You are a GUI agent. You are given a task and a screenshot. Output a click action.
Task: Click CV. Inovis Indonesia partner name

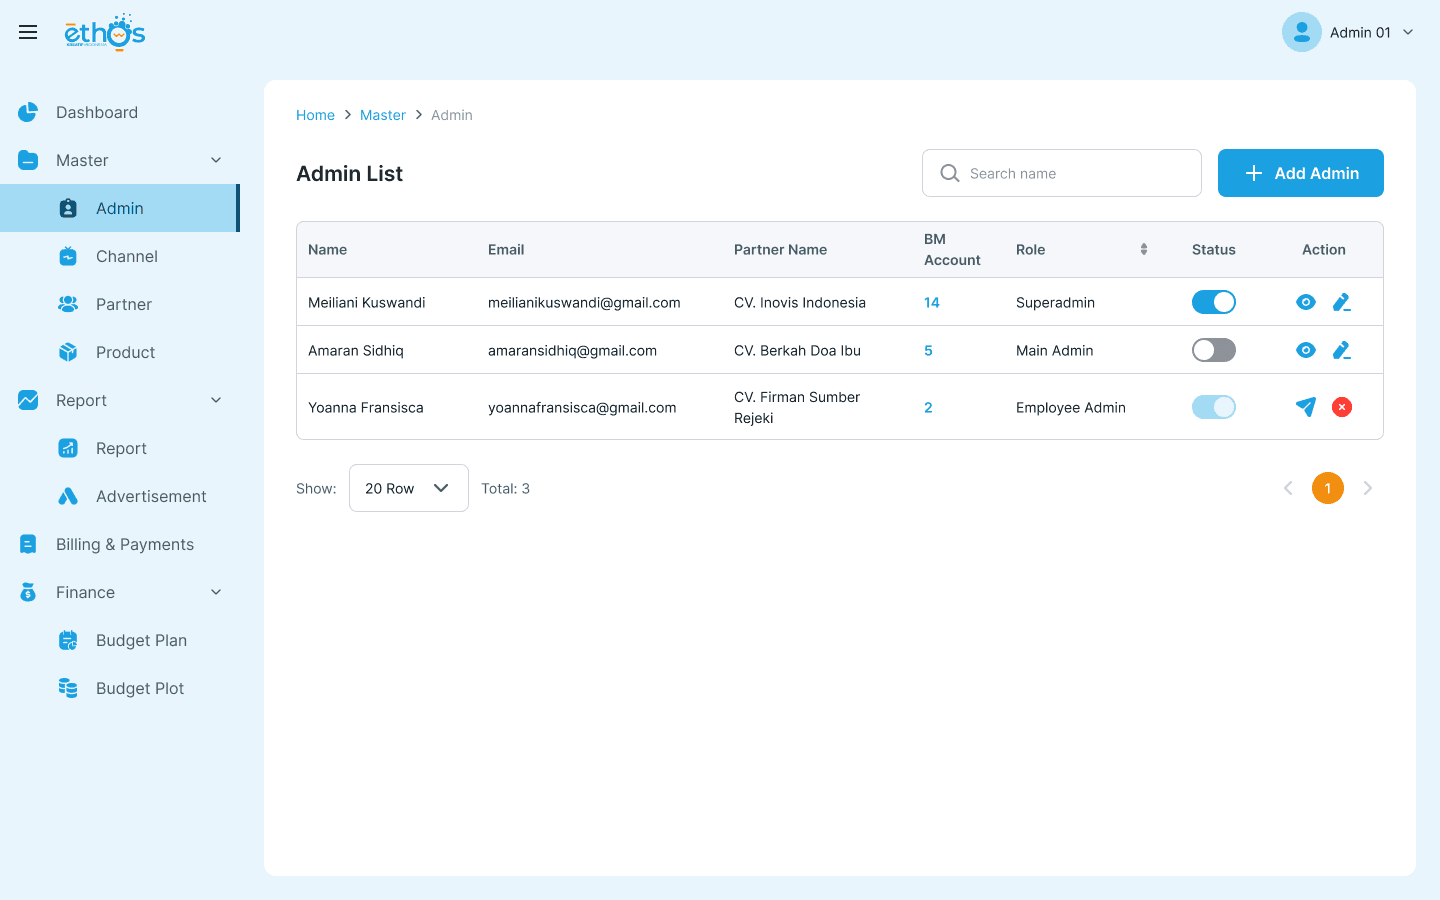coord(800,302)
